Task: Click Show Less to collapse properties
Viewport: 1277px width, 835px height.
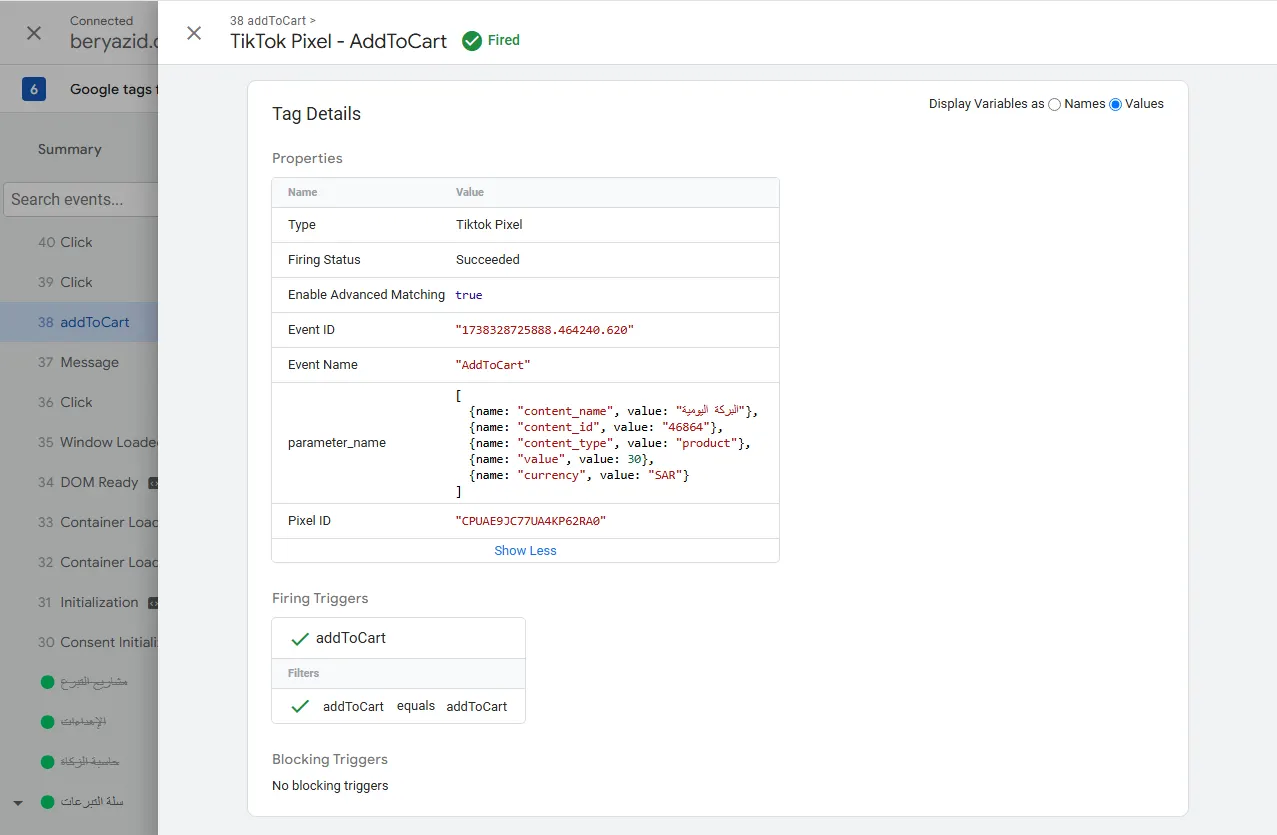Action: click(525, 551)
